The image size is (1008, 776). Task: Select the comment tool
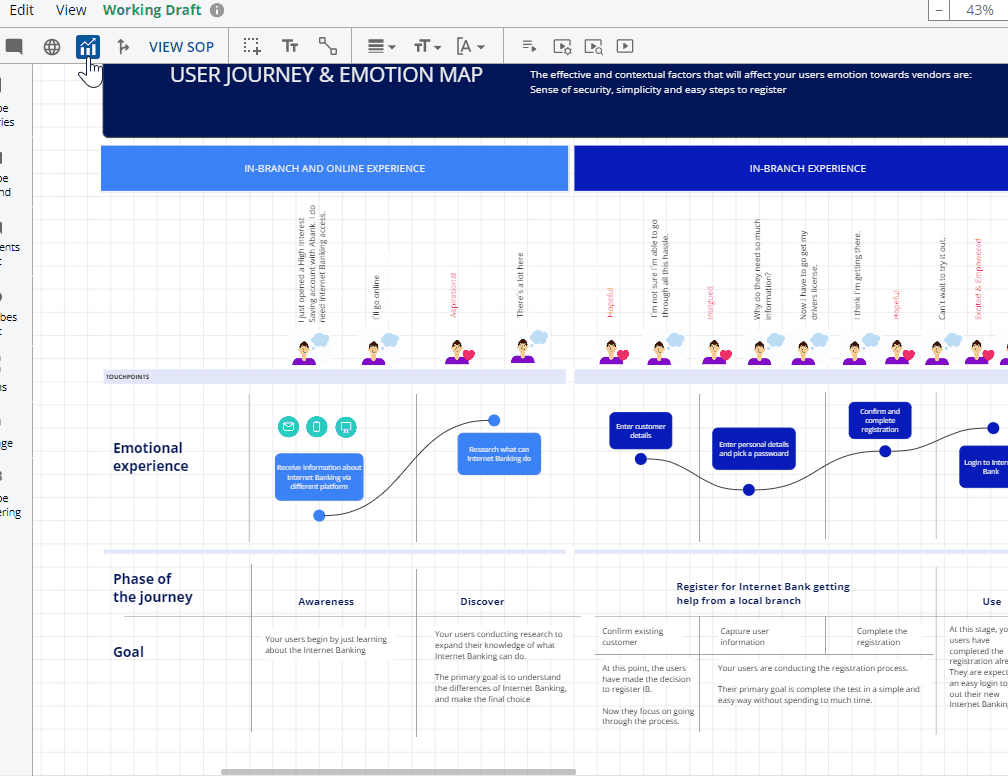click(14, 46)
